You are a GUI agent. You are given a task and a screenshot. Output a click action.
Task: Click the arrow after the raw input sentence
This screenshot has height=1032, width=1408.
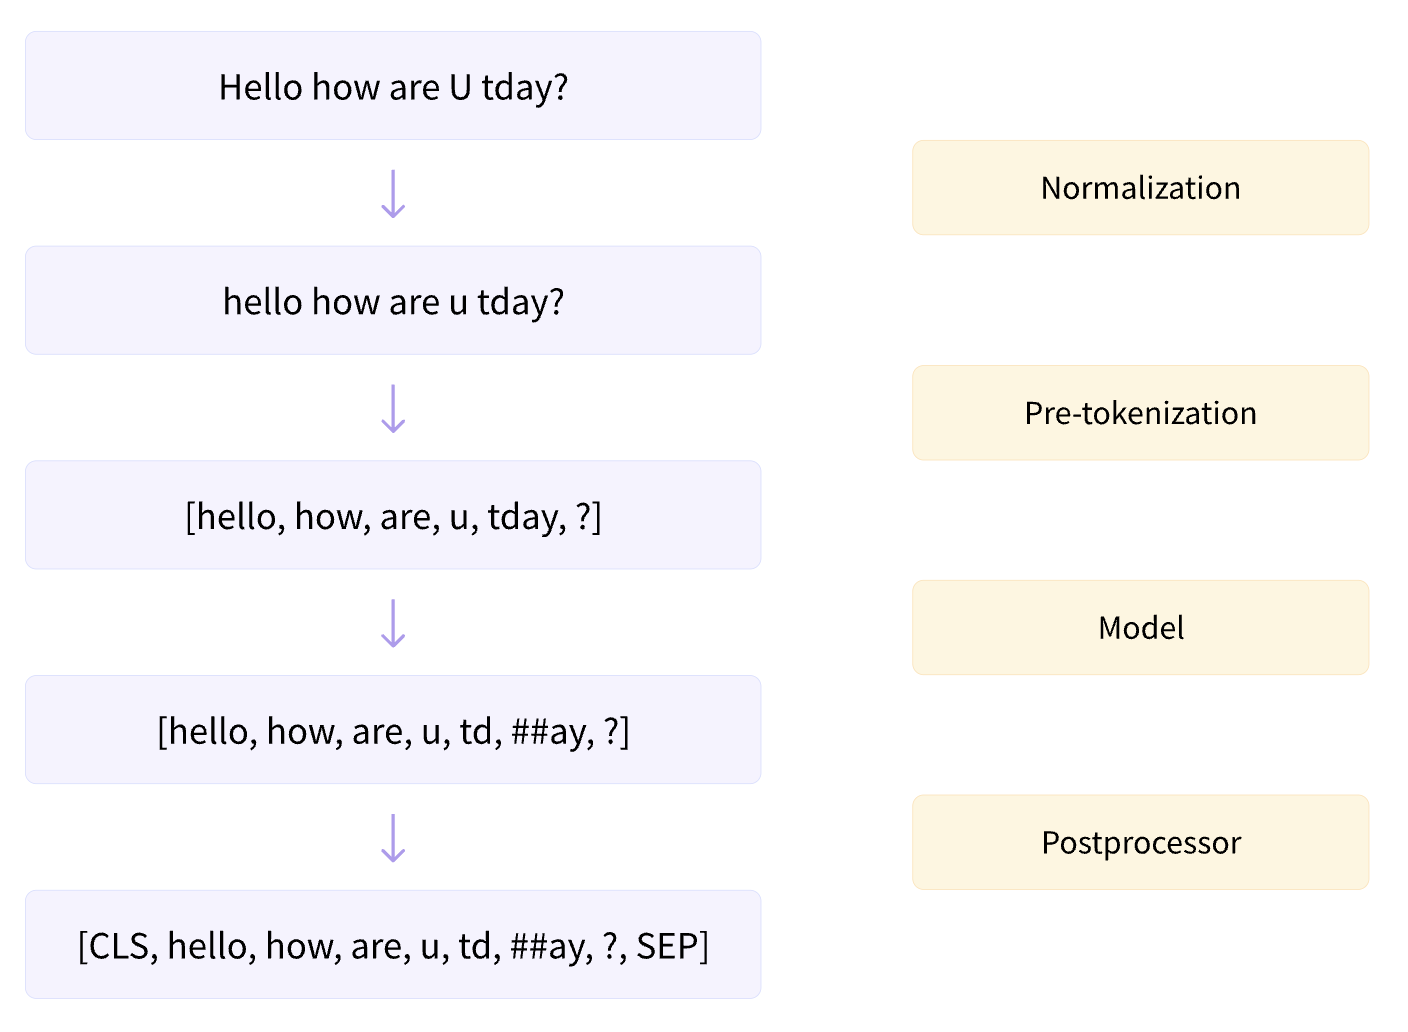click(393, 193)
